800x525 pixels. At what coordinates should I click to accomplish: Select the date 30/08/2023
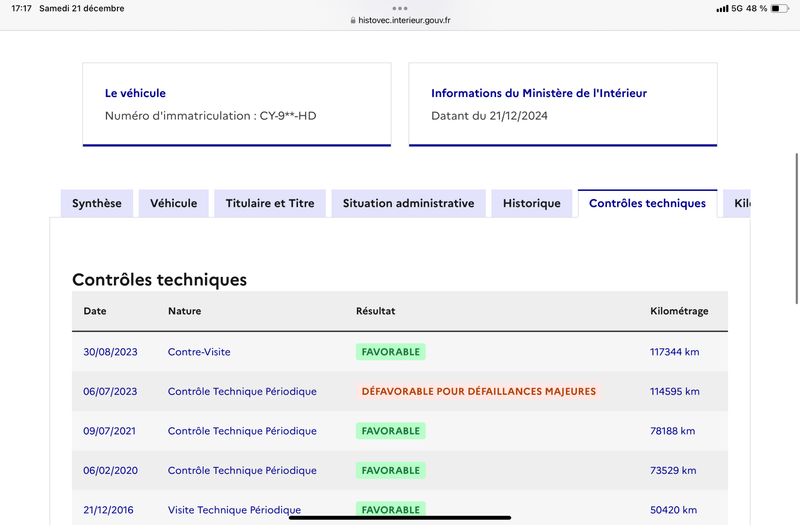[110, 352]
